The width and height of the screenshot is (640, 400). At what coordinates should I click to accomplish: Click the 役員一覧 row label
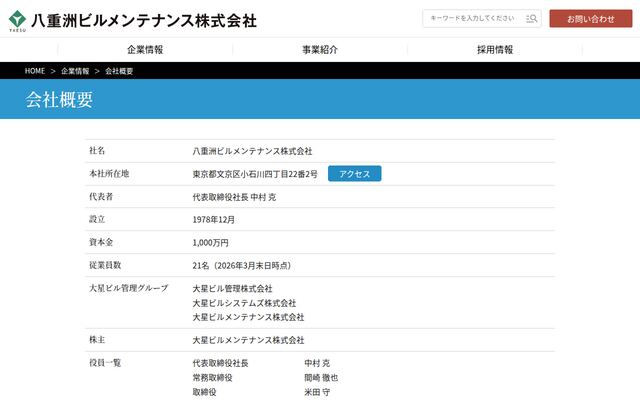click(x=105, y=362)
